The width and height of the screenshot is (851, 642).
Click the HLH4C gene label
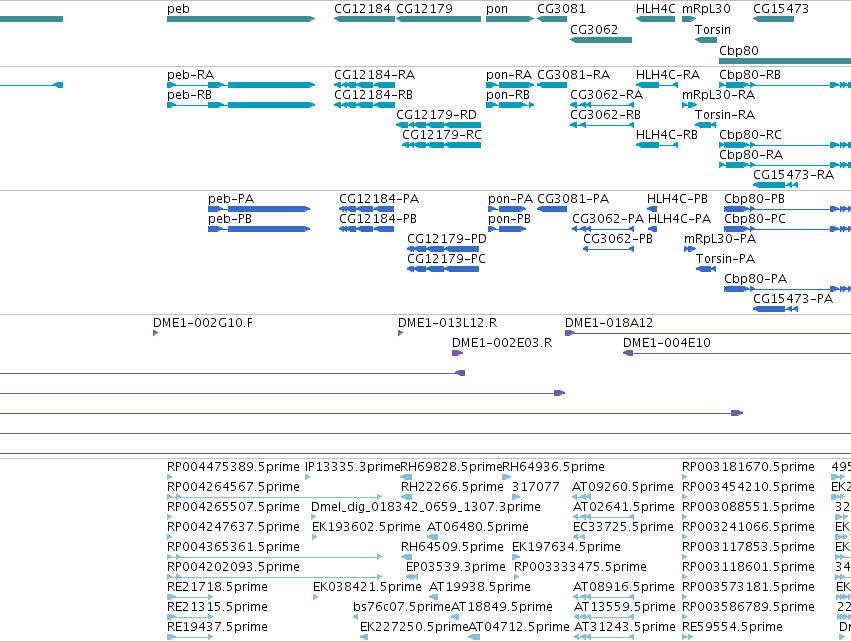[656, 9]
